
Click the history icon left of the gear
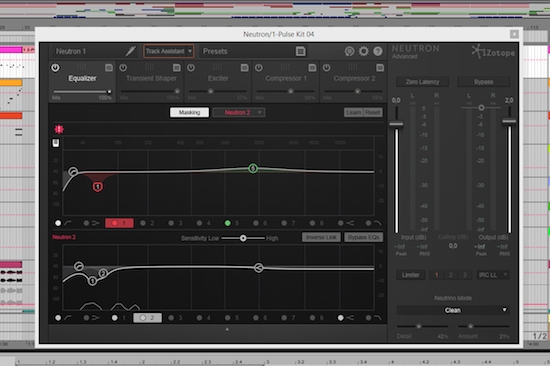coord(349,51)
